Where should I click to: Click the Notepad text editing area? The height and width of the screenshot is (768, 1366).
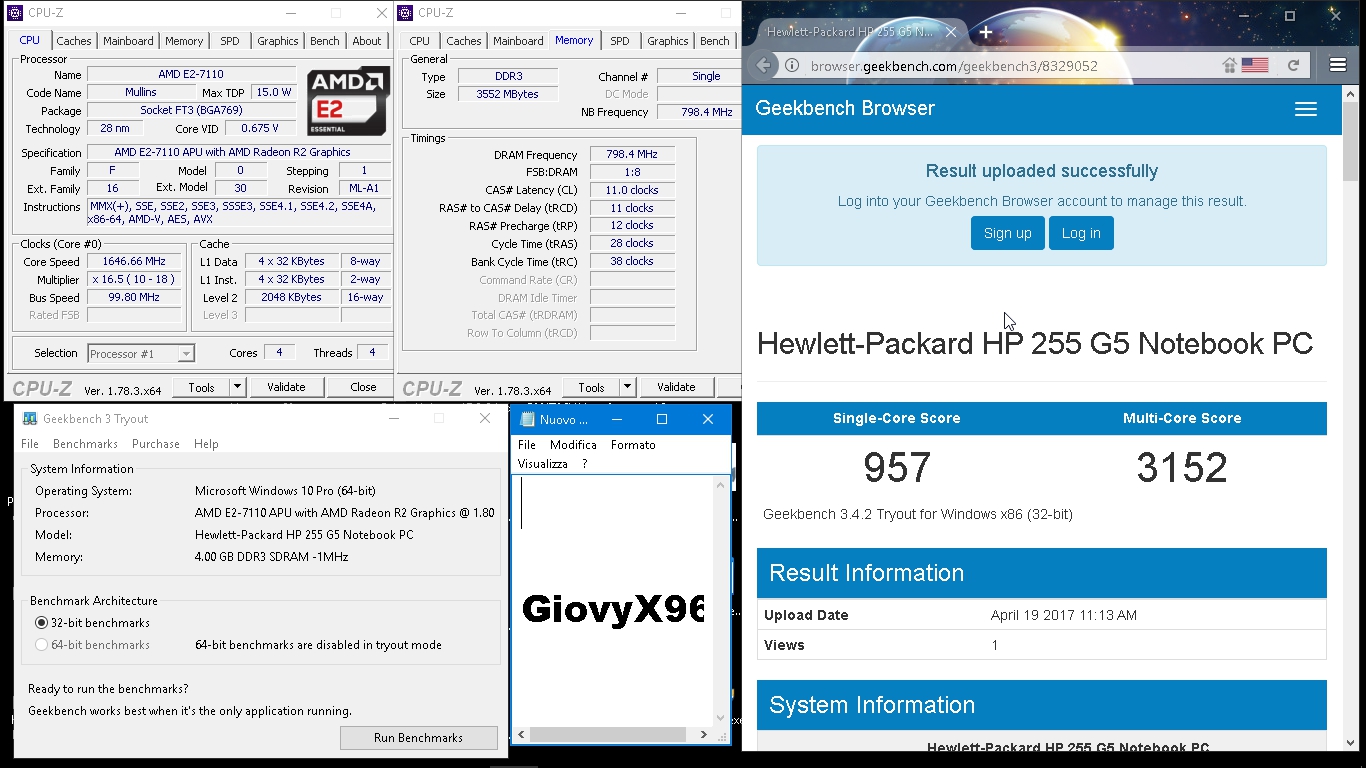tap(613, 600)
